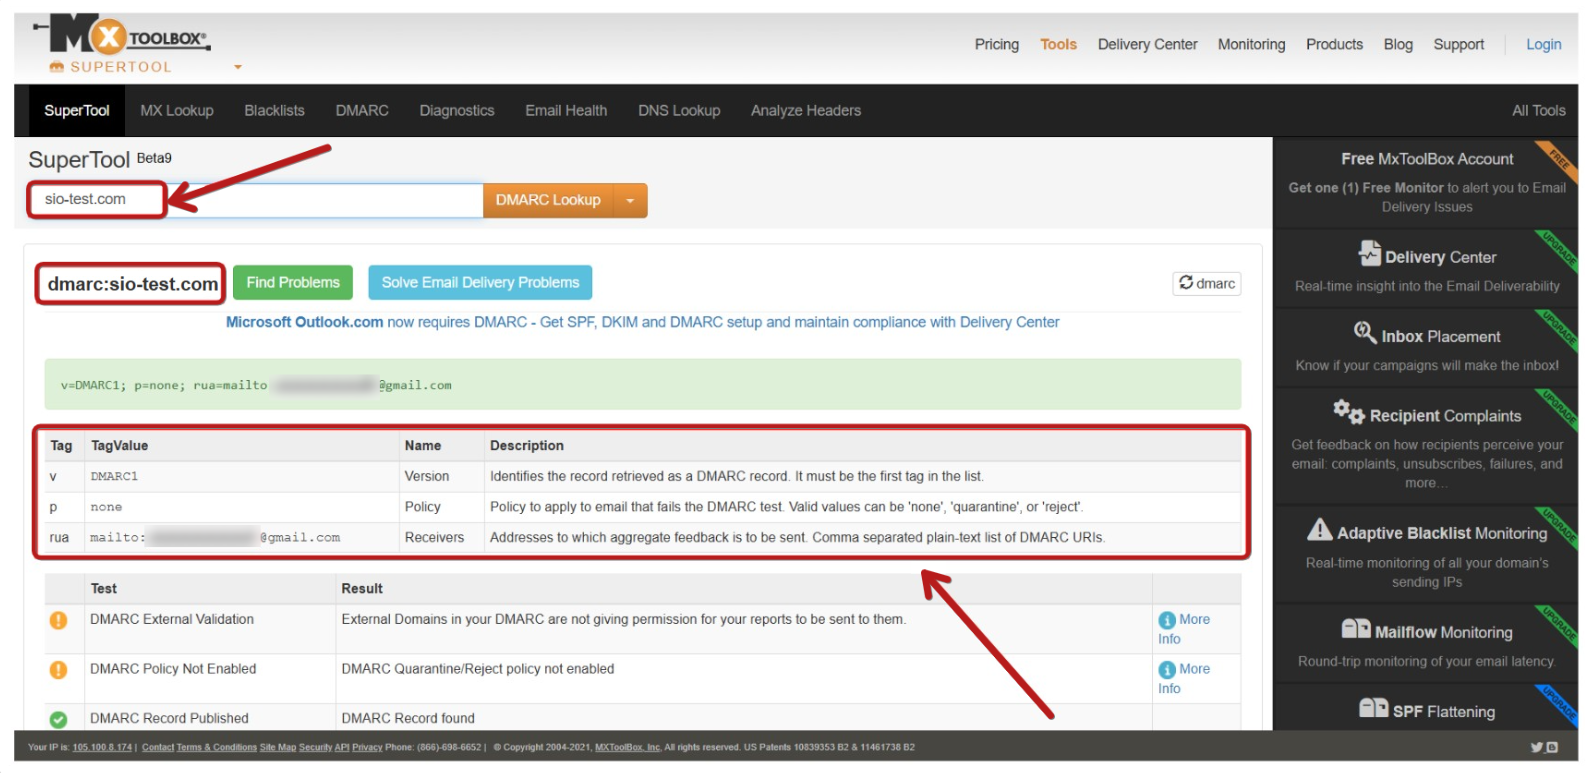Open Recipient Complaints sidebar heading
This screenshot has height=773, width=1592.
tap(1445, 416)
